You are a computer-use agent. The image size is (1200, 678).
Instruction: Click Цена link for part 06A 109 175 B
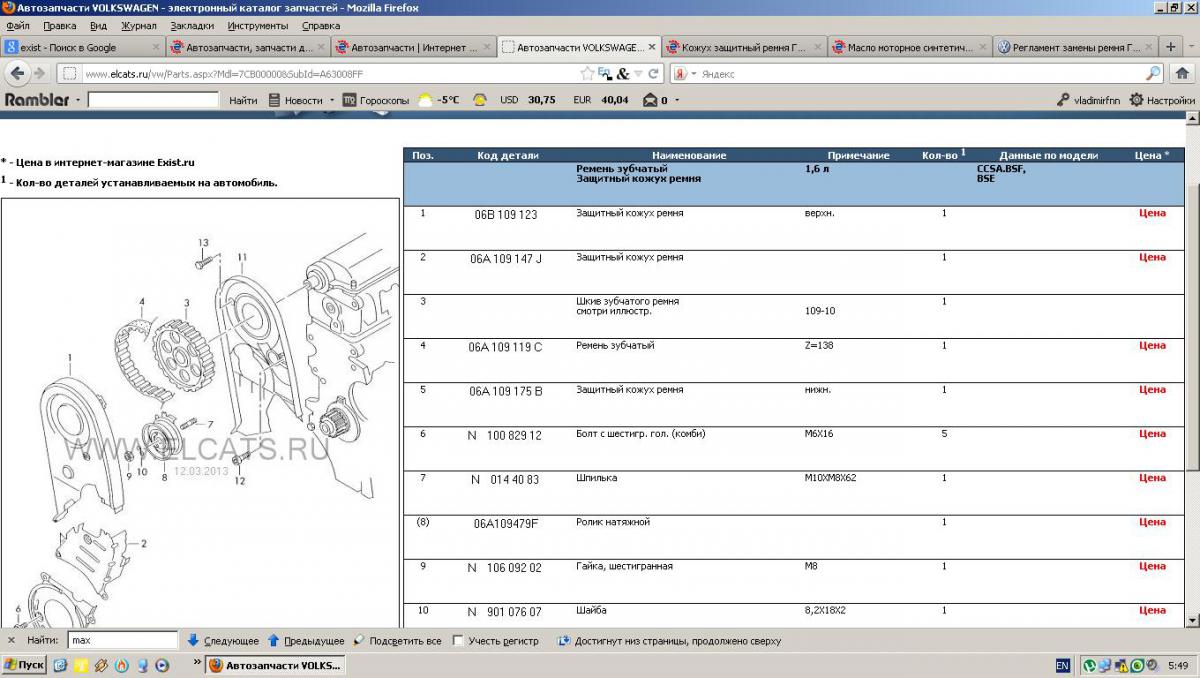(x=1152, y=389)
